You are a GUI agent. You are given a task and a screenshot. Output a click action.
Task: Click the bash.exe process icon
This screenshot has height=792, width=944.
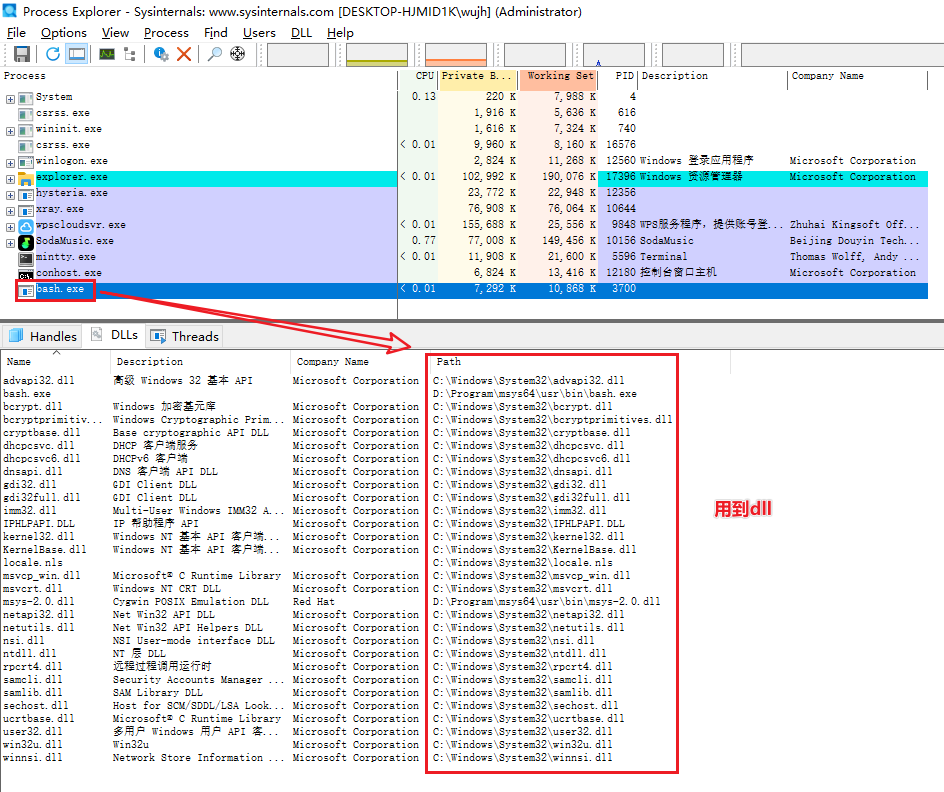coord(25,290)
